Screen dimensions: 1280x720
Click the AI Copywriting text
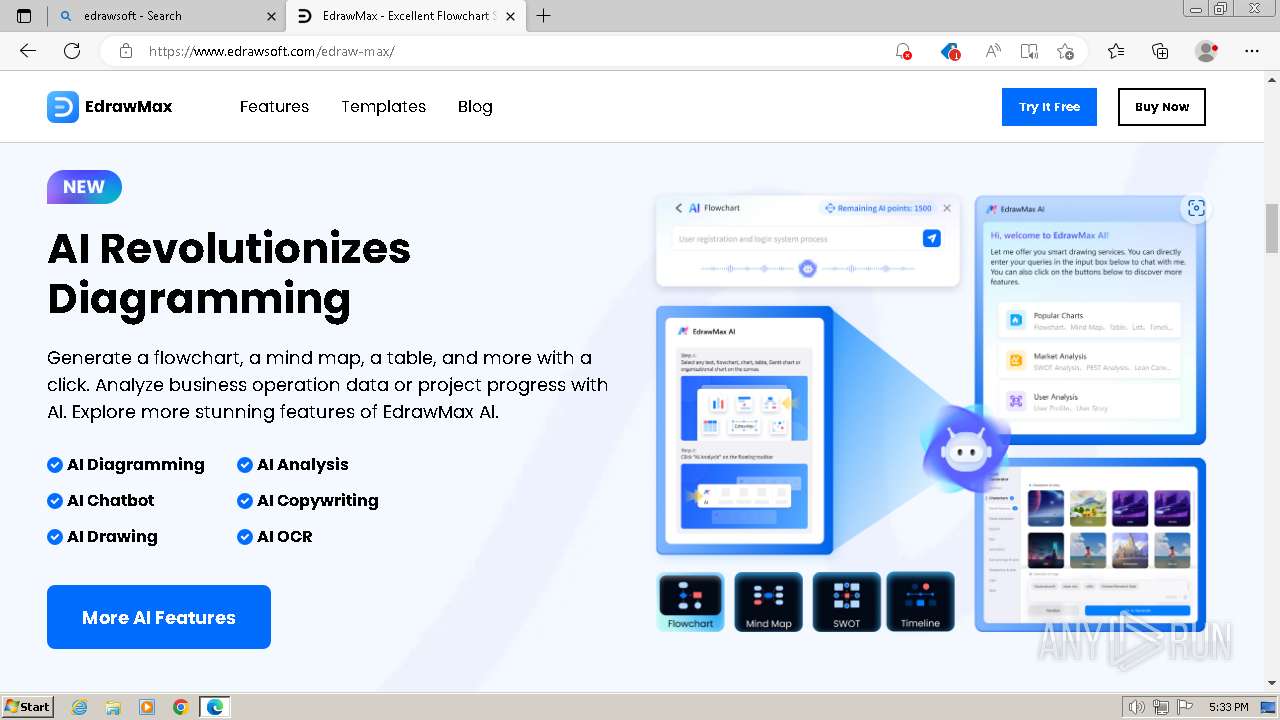(x=318, y=500)
